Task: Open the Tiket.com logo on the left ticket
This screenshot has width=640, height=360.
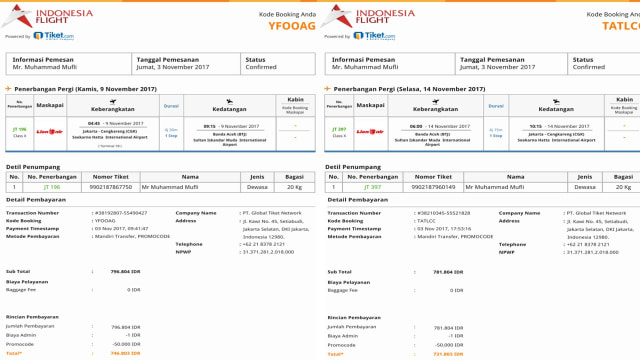Action: [x=53, y=36]
